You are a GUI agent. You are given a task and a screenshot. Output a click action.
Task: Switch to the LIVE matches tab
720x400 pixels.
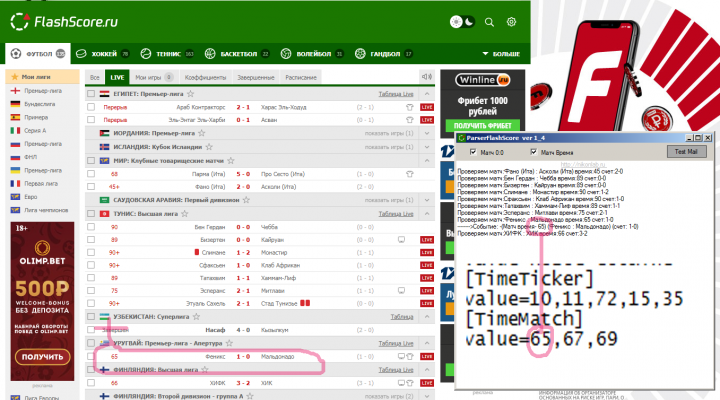117,77
